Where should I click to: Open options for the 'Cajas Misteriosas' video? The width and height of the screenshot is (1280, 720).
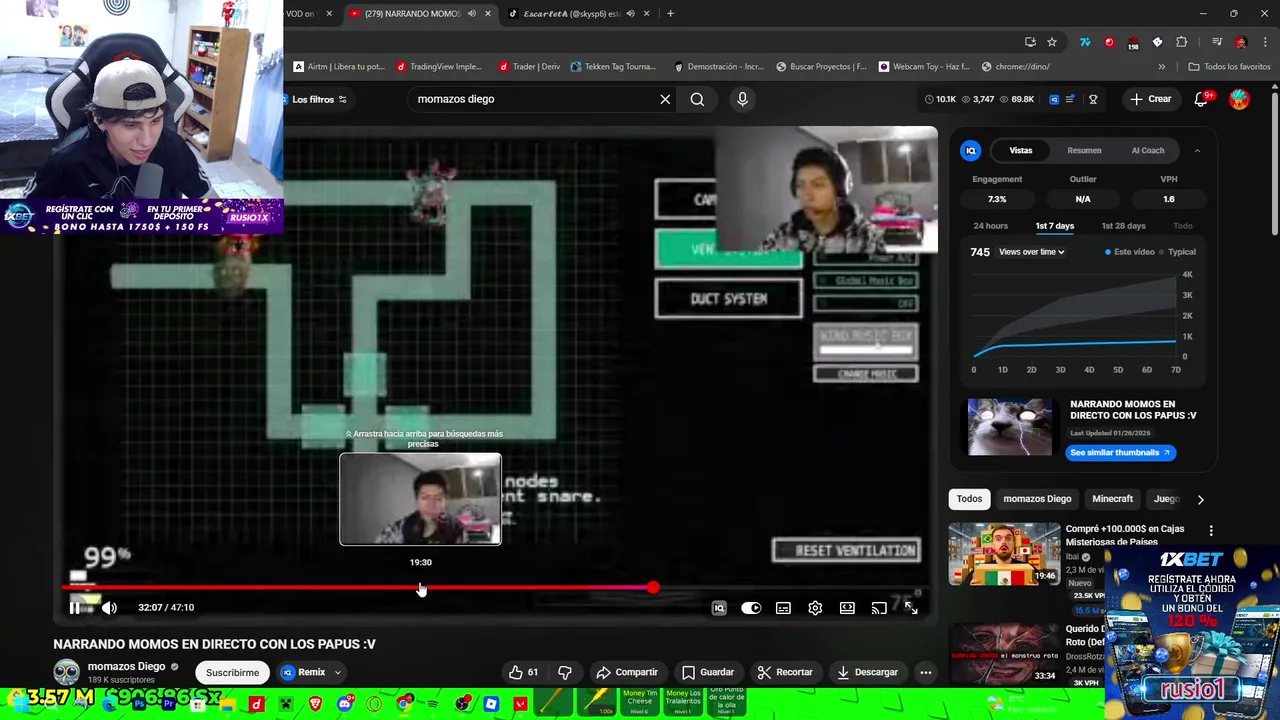pyautogui.click(x=1211, y=530)
